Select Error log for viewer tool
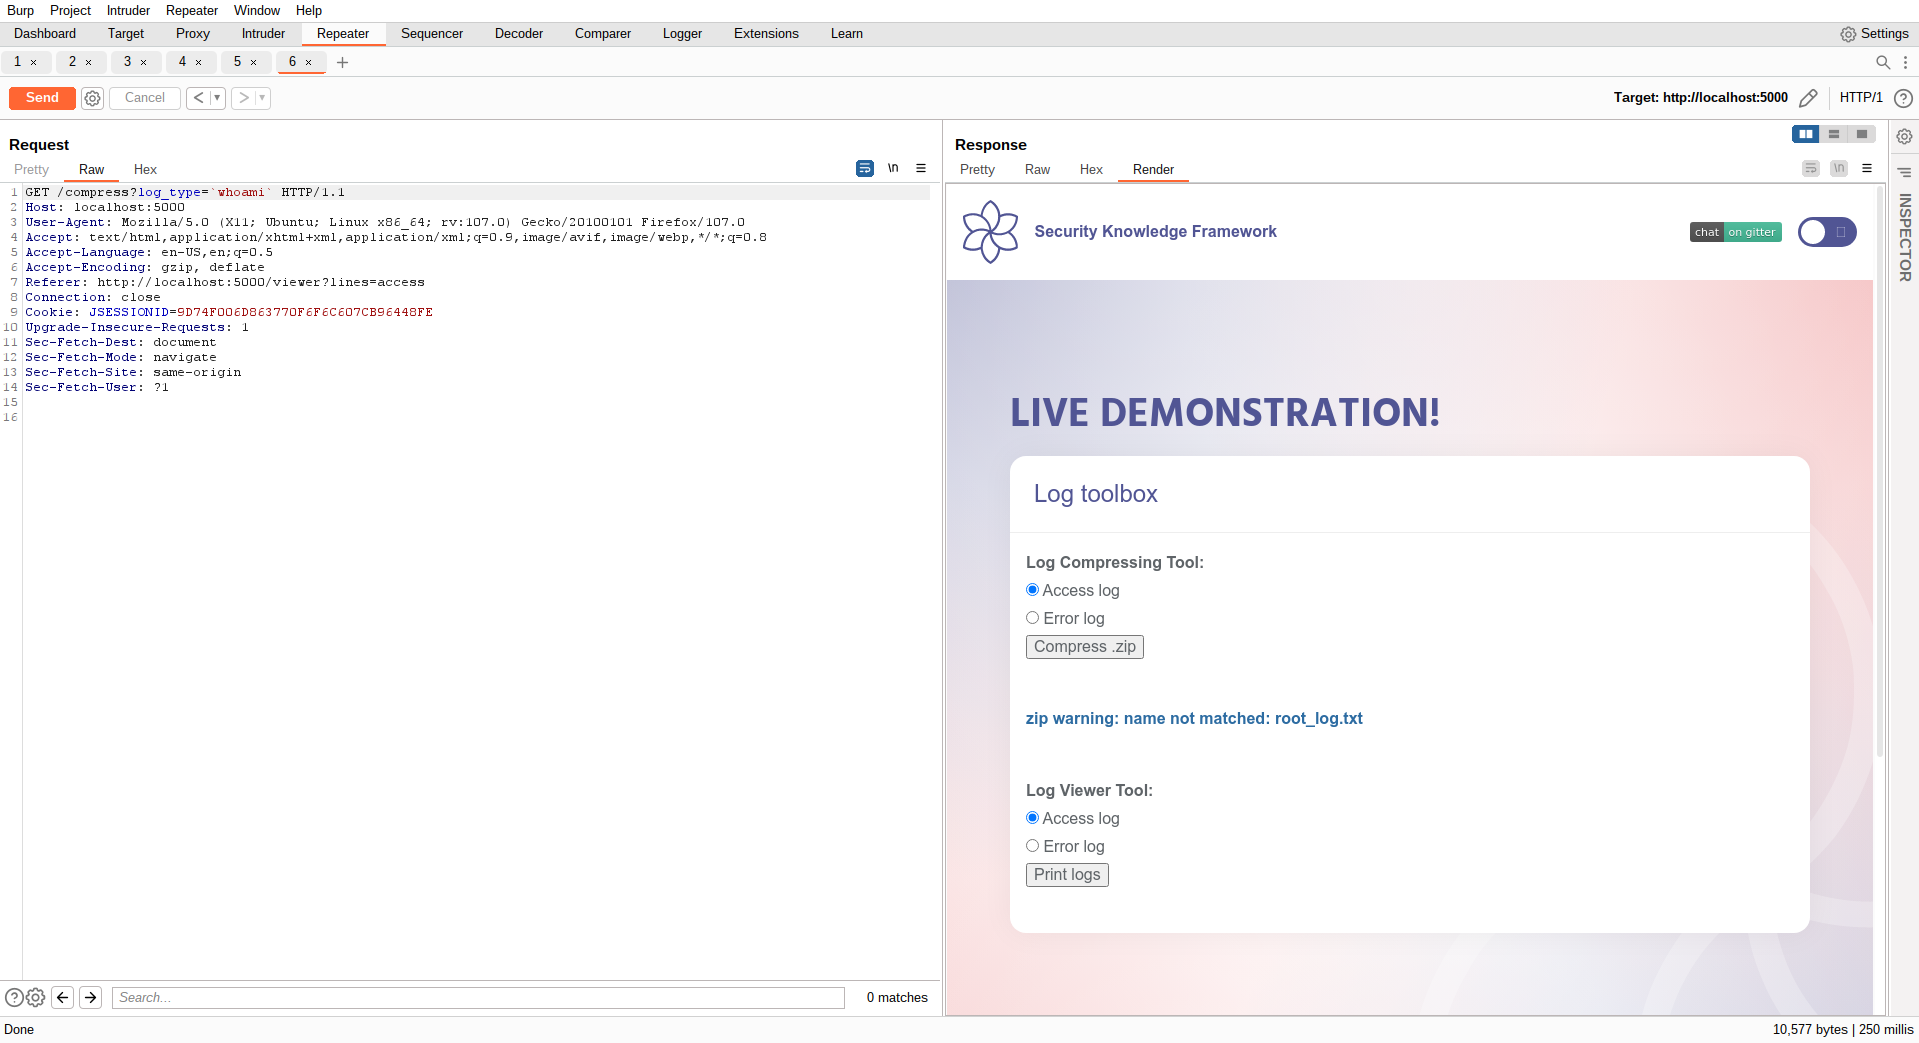Viewport: 1919px width, 1043px height. pos(1032,846)
